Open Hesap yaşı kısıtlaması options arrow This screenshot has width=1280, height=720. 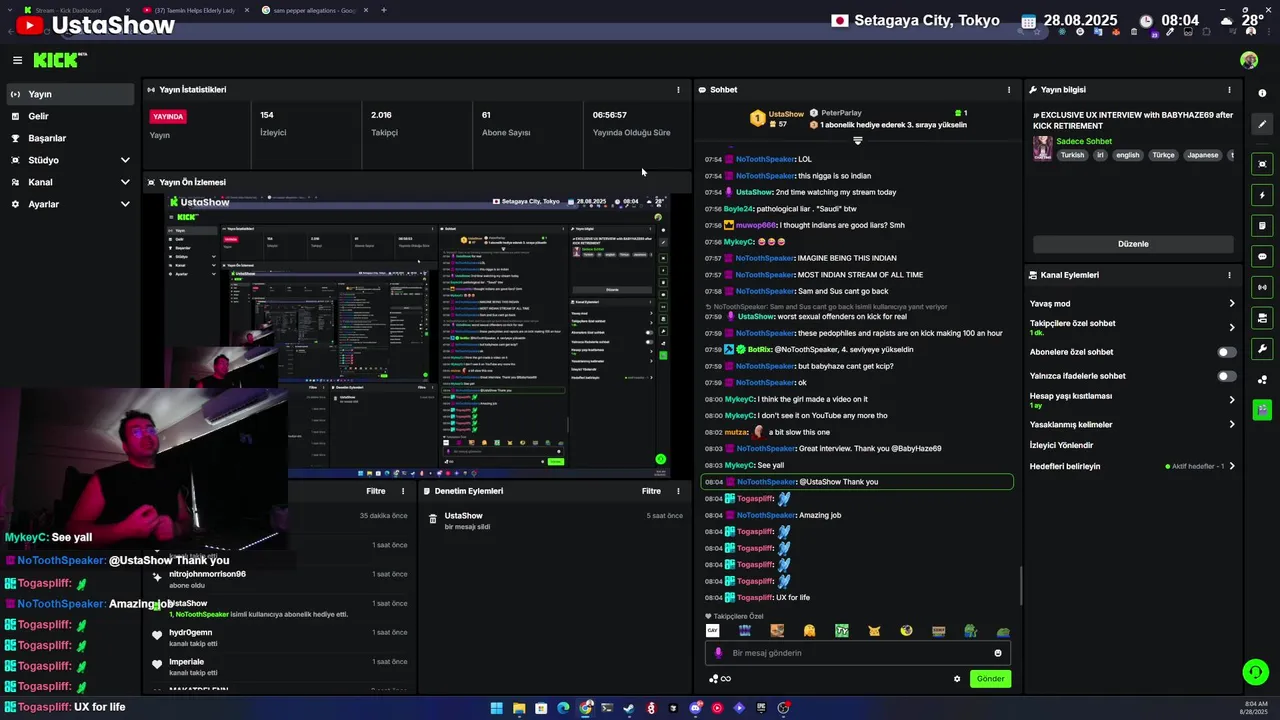(1231, 400)
